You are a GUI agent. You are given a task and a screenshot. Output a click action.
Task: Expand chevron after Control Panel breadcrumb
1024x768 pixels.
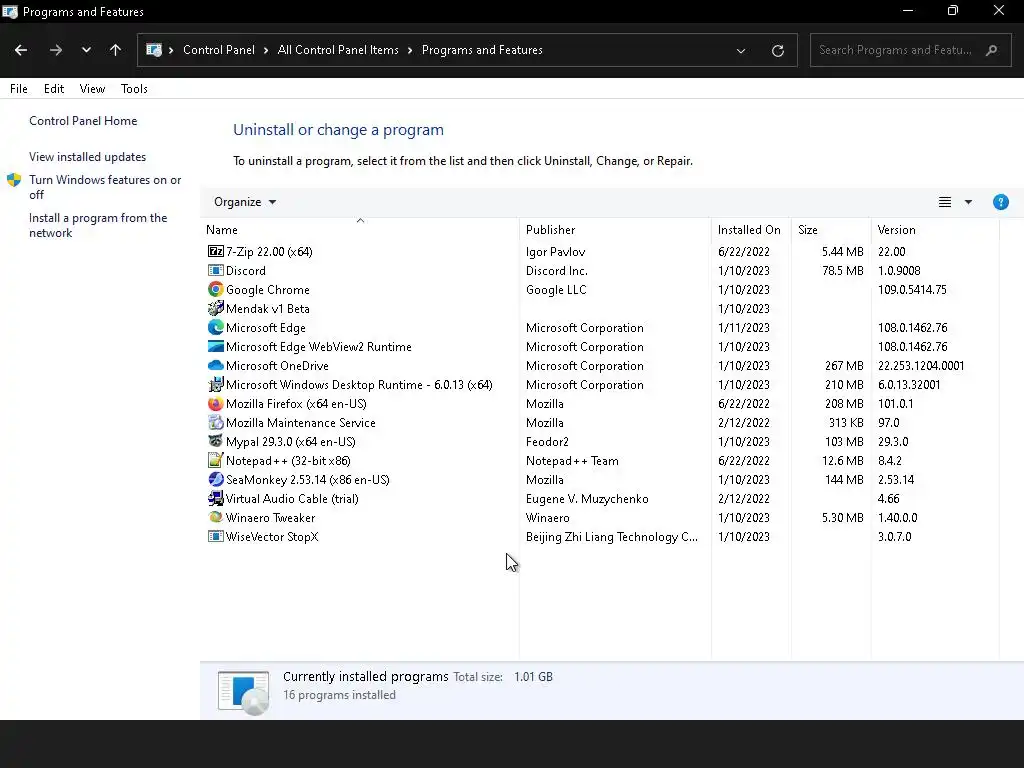pyautogui.click(x=266, y=50)
